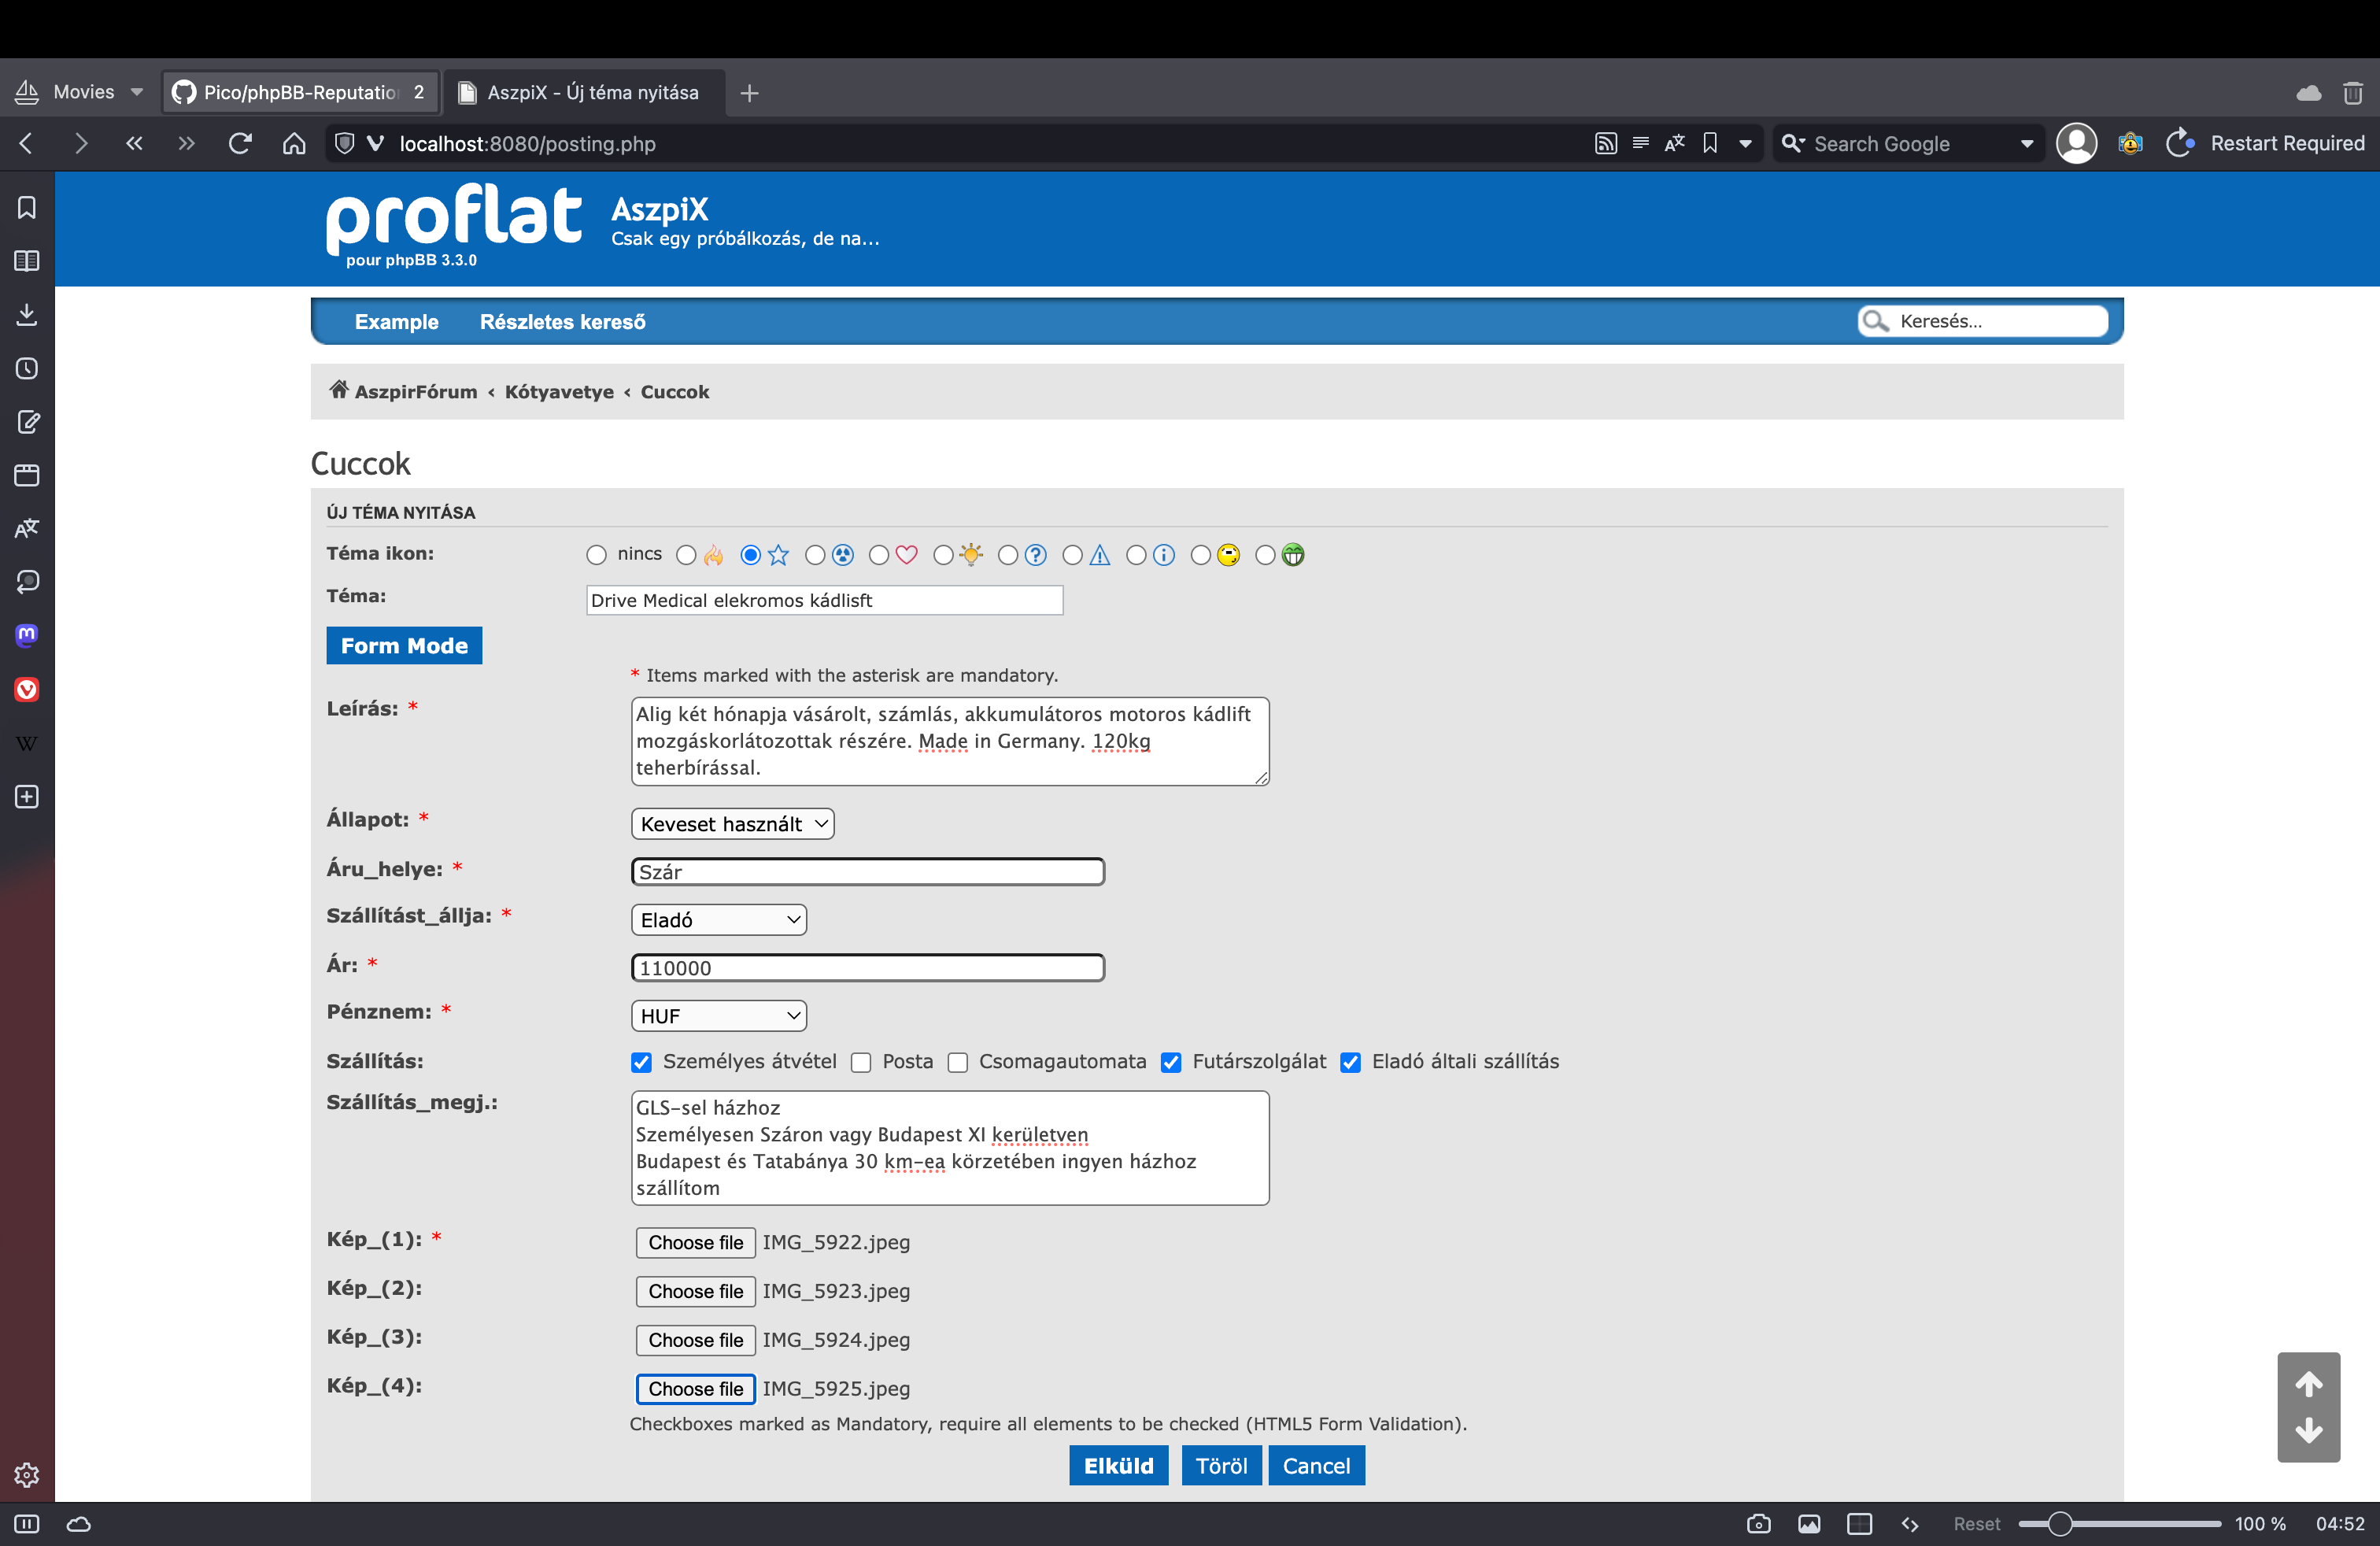The width and height of the screenshot is (2380, 1546).
Task: Click the Elküld submit button
Action: [1118, 1465]
